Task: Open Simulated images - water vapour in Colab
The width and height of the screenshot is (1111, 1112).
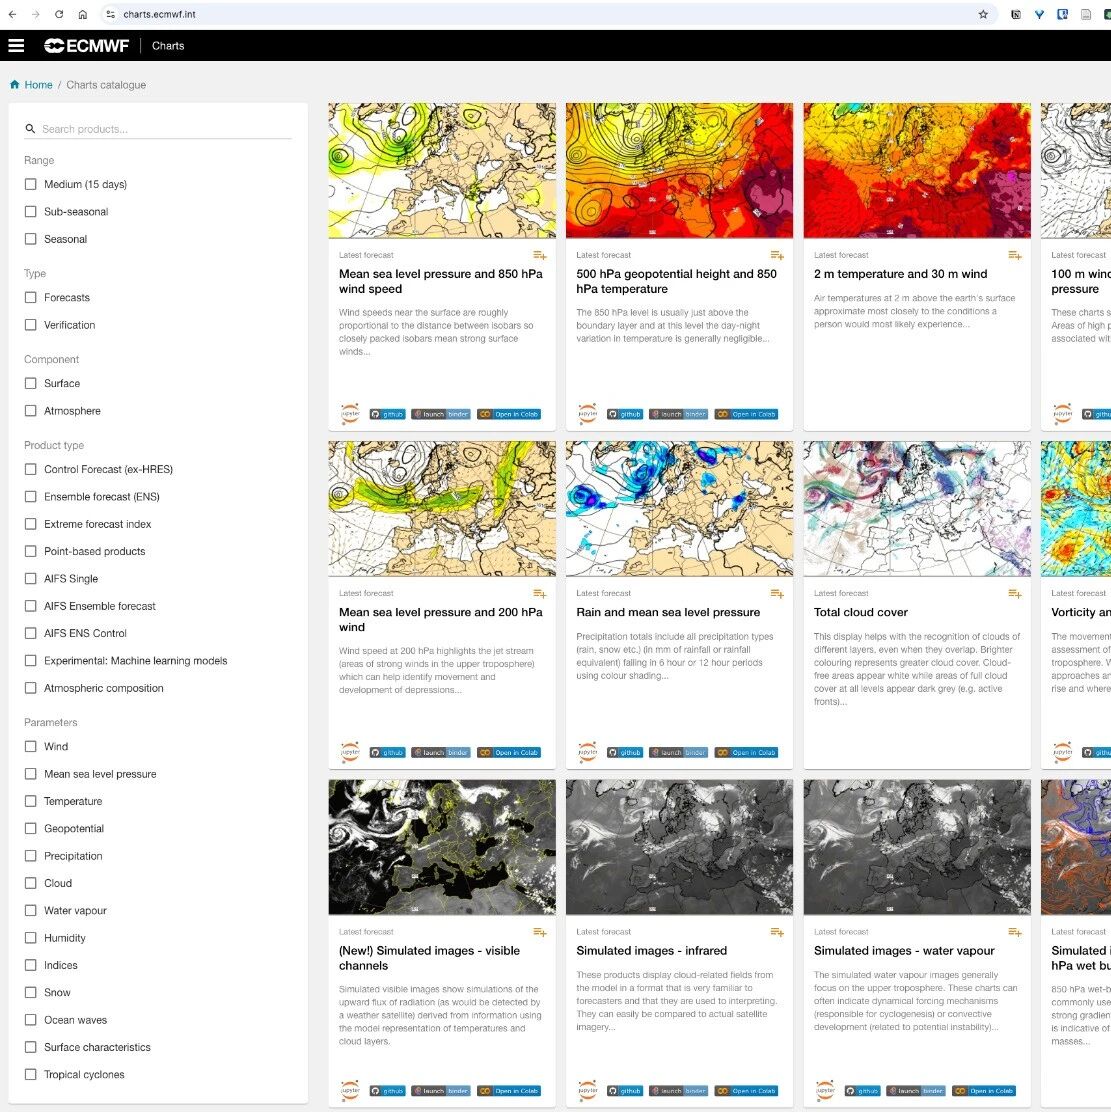Action: (984, 1091)
